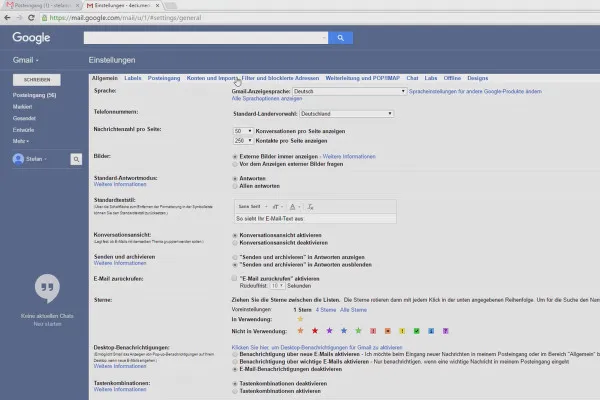Screen dimensions: 600x400
Task: Open the text color dropdown
Action: point(295,207)
